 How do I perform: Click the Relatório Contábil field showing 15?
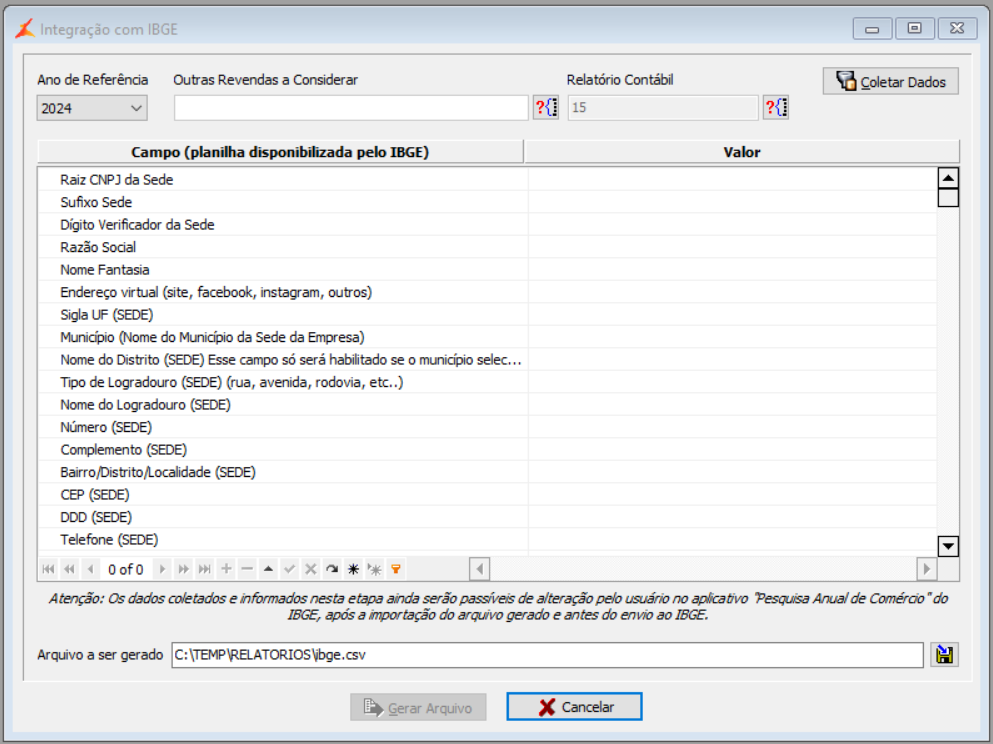[x=663, y=108]
